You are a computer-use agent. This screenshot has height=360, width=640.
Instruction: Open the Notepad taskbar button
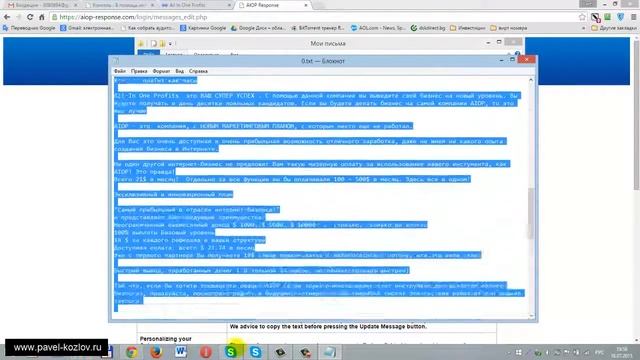coord(330,352)
